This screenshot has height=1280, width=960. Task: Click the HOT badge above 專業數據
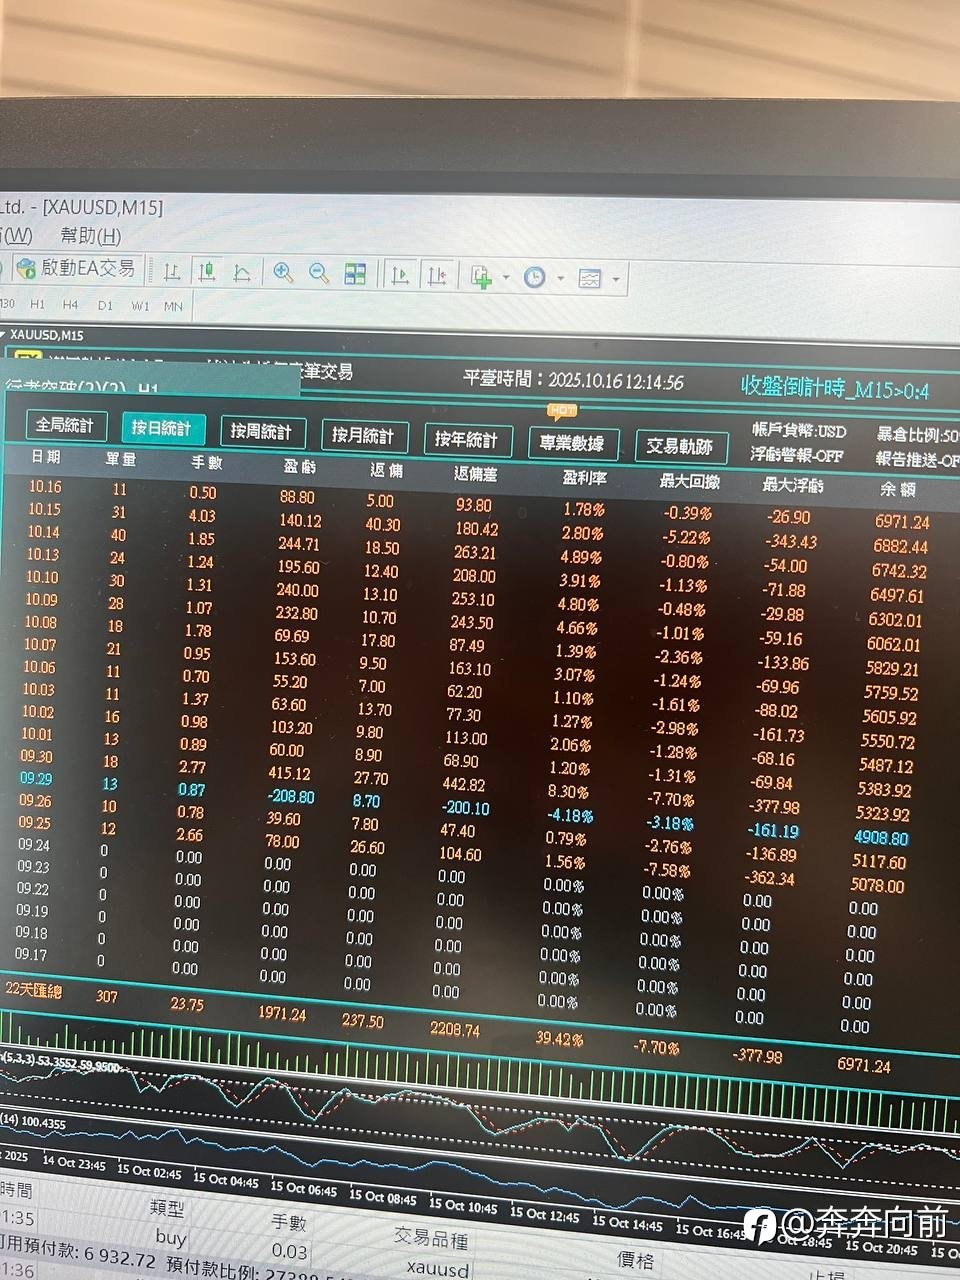[562, 410]
